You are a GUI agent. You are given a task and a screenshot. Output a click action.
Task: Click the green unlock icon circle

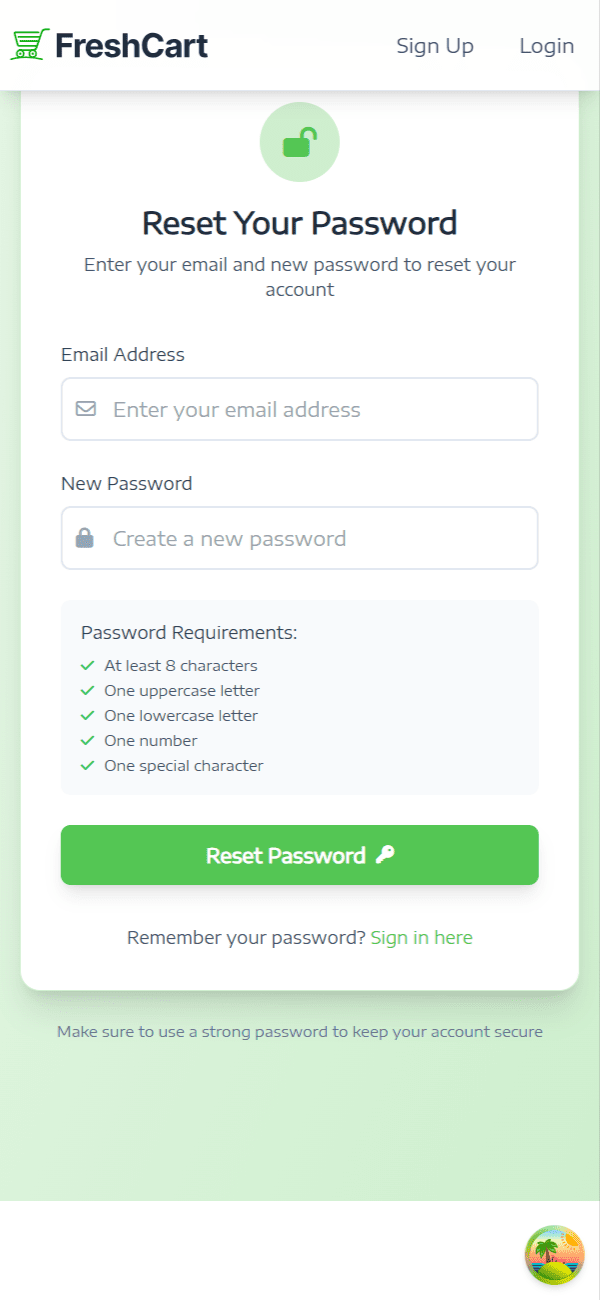point(300,142)
